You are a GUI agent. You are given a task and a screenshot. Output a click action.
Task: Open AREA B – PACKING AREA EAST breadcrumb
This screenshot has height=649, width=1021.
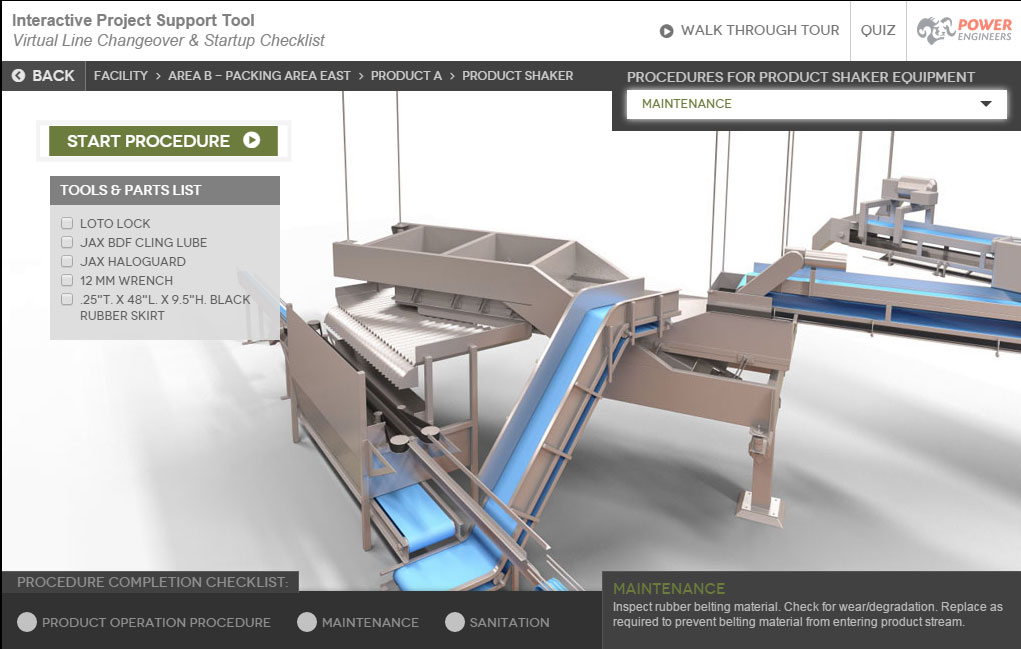pos(259,76)
